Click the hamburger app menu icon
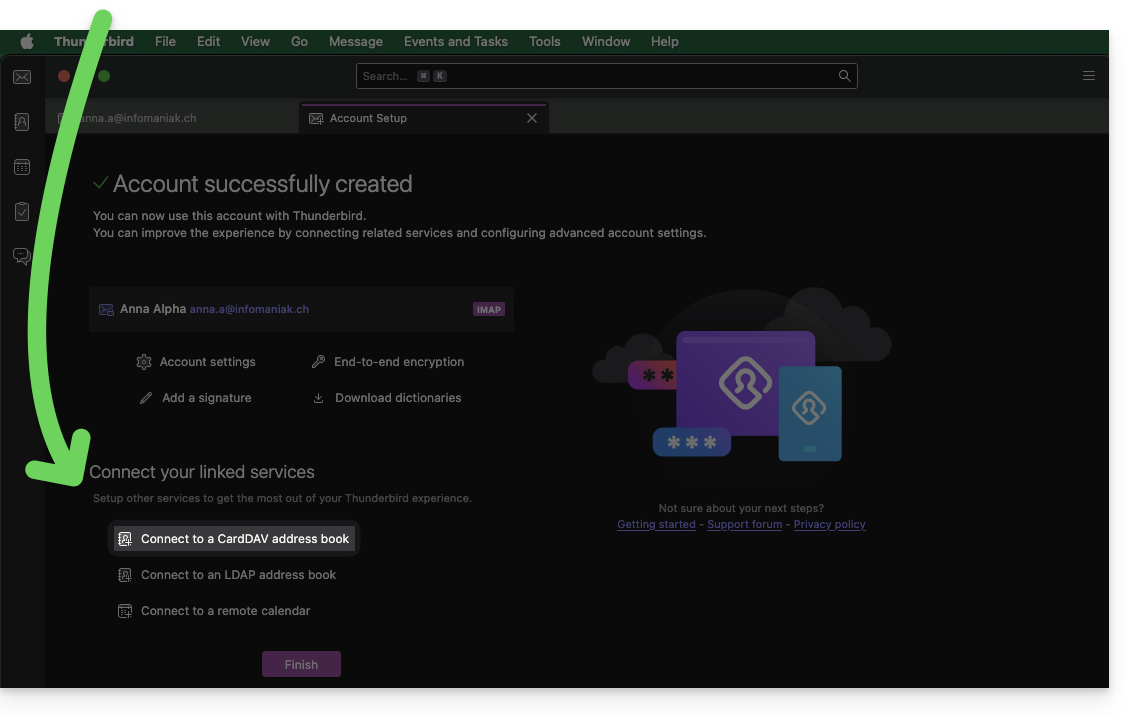 tap(1089, 76)
